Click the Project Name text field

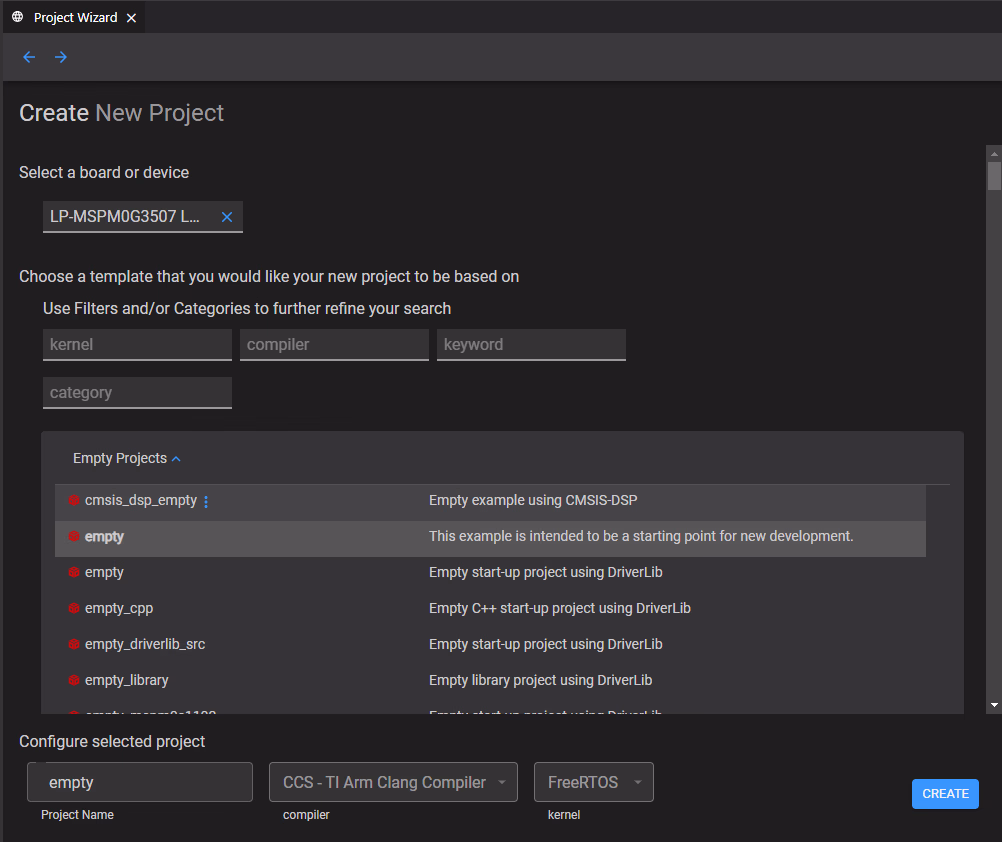click(x=140, y=782)
